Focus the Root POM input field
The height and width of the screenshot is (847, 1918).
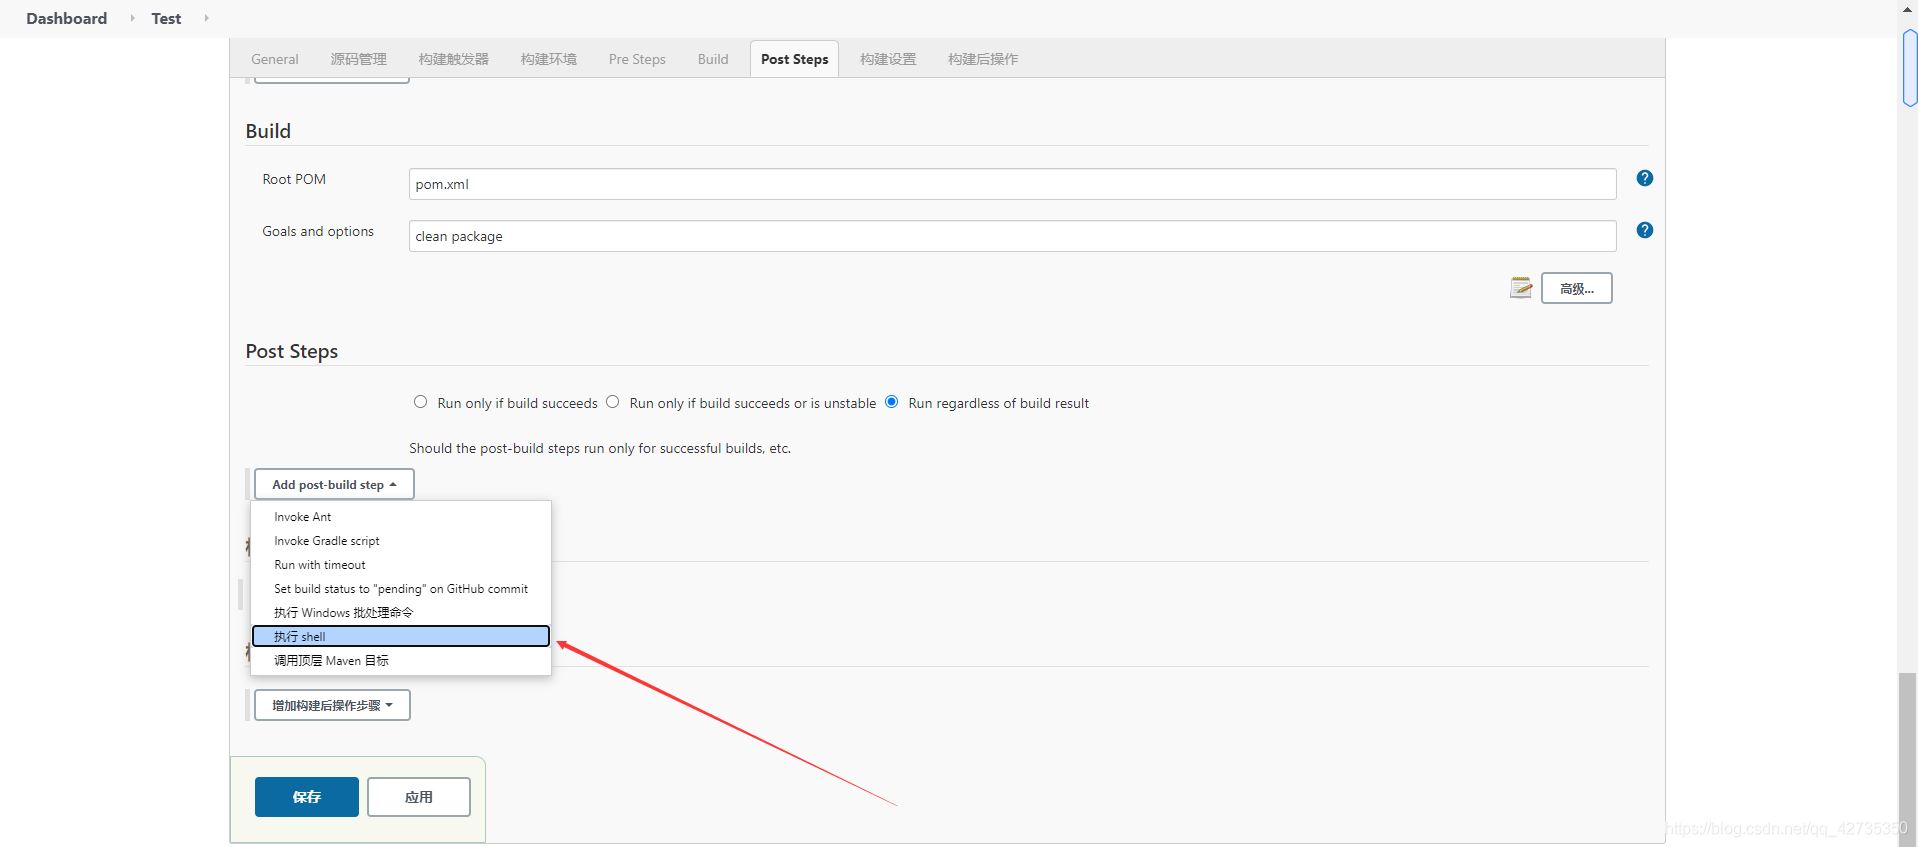(1012, 184)
